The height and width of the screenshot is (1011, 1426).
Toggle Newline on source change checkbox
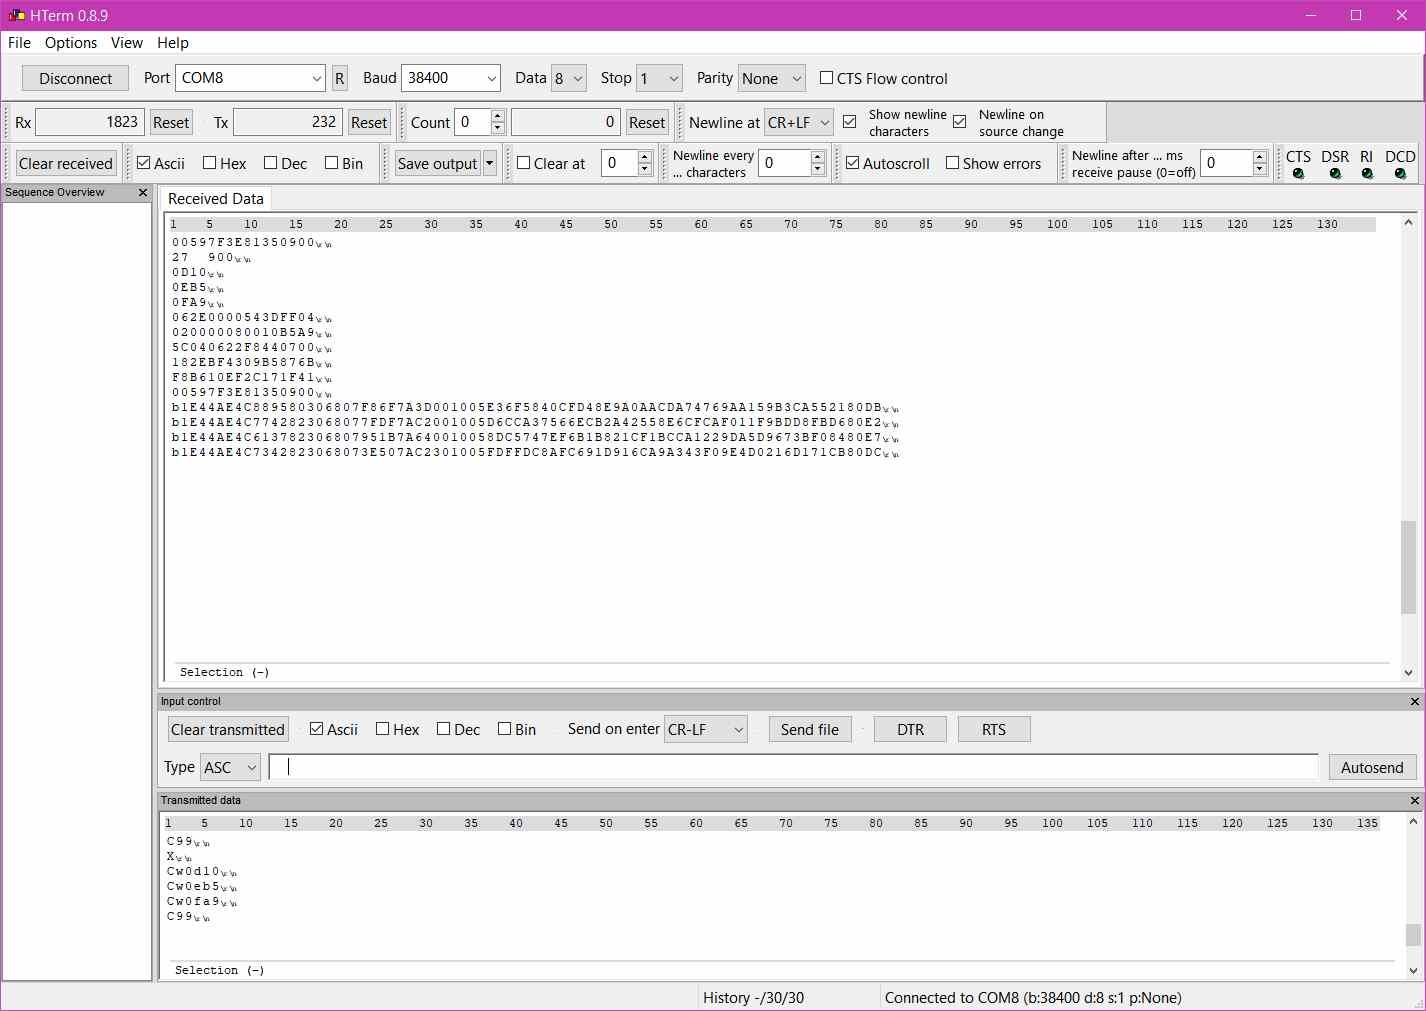(x=960, y=122)
